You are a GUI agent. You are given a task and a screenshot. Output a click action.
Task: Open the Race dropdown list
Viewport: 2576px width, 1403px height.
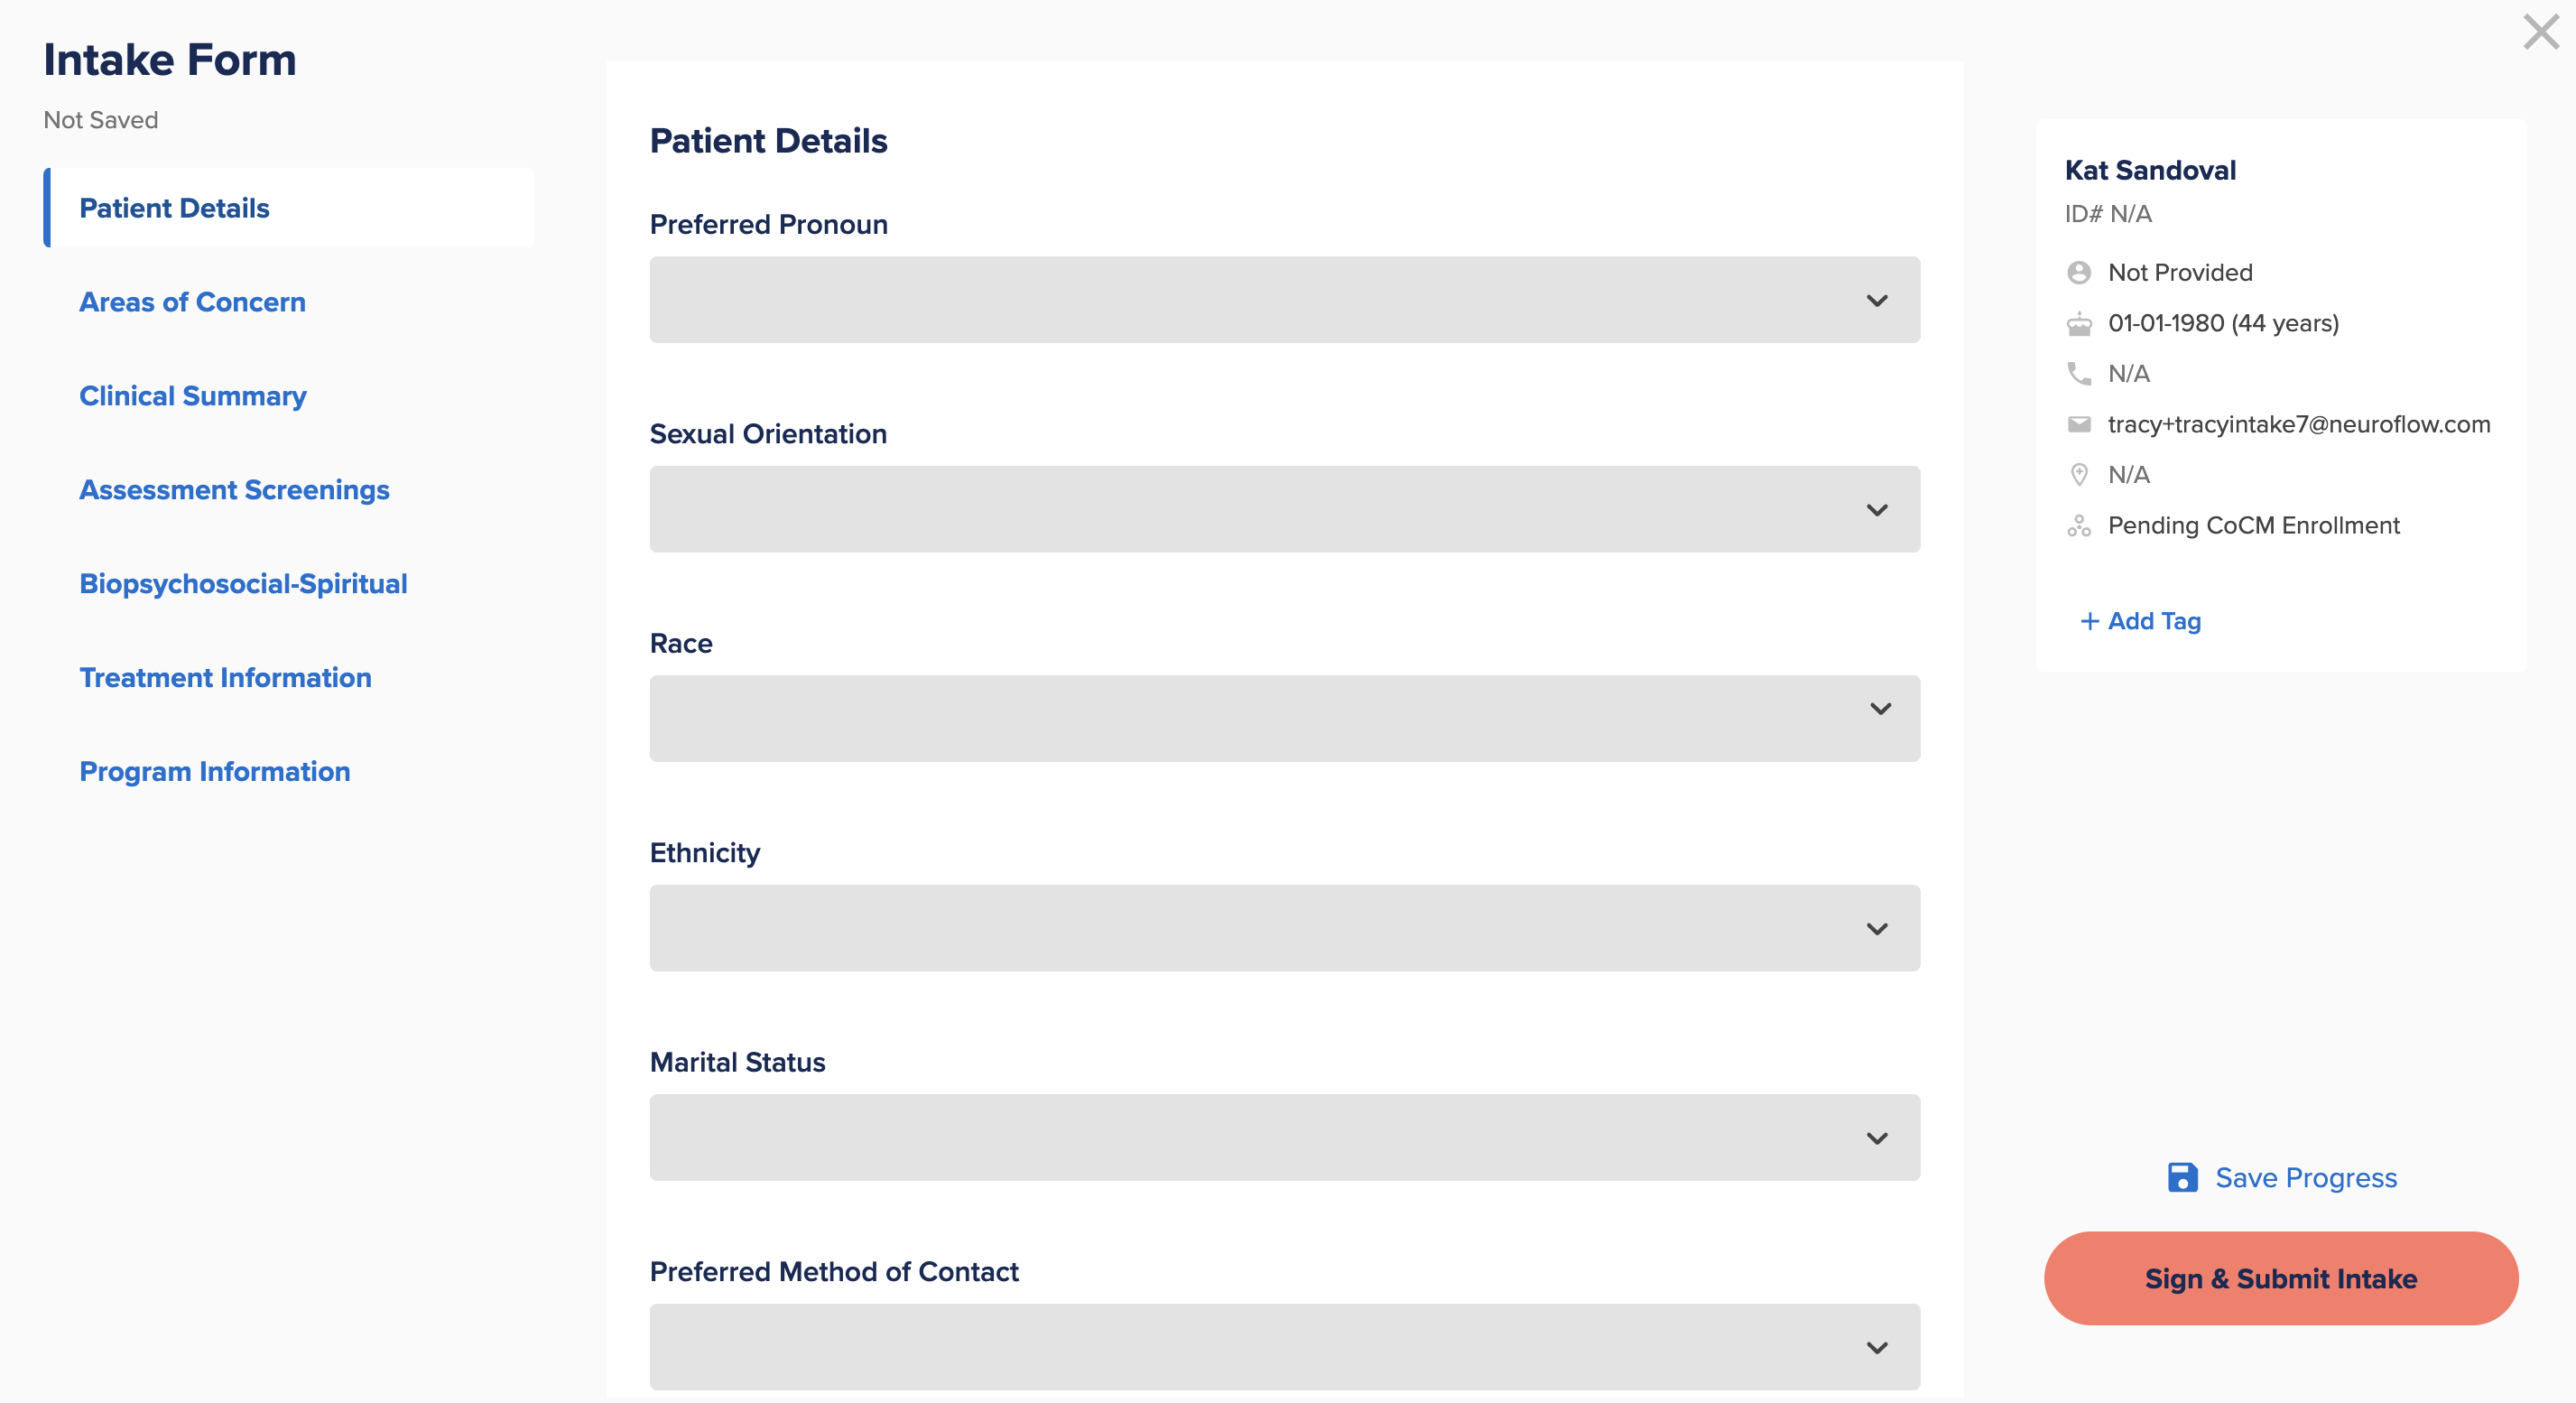pos(1284,718)
